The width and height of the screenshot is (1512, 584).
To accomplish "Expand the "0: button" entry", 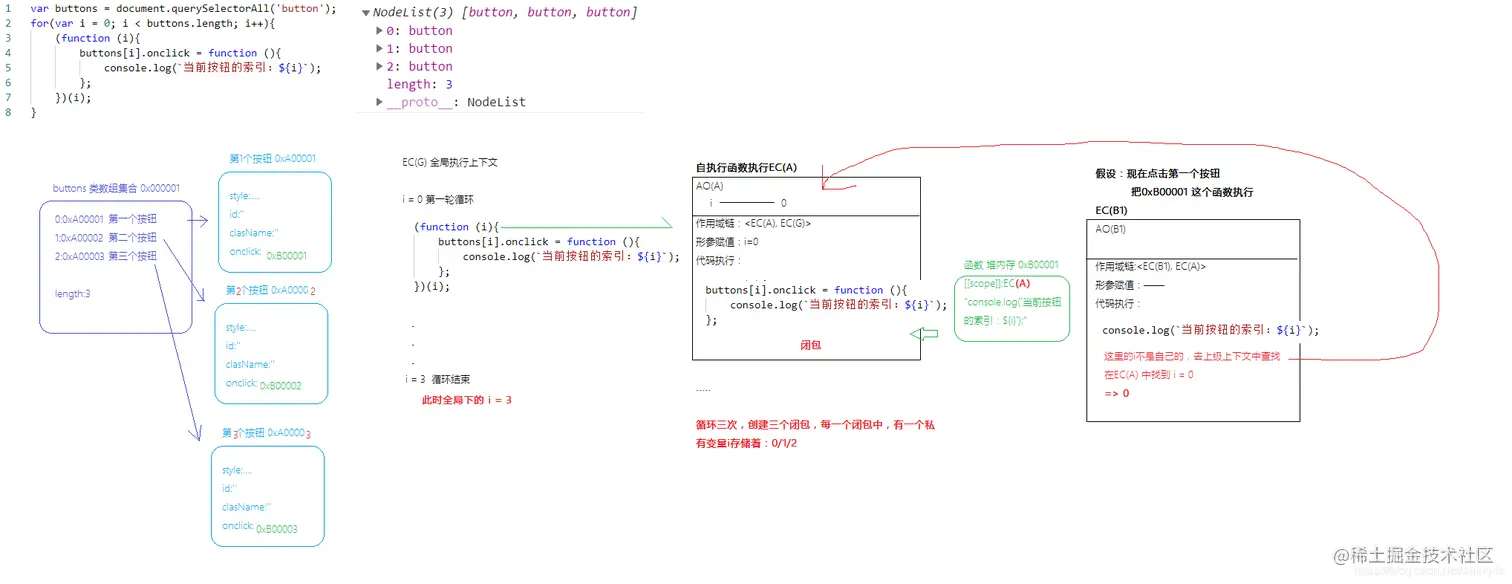I will pyautogui.click(x=380, y=30).
